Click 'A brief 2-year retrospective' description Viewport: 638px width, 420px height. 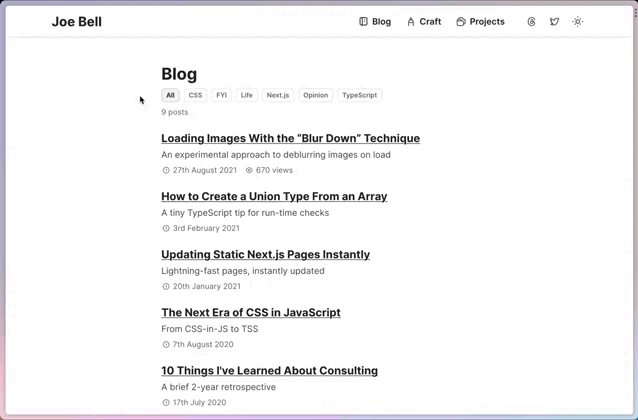click(x=218, y=387)
